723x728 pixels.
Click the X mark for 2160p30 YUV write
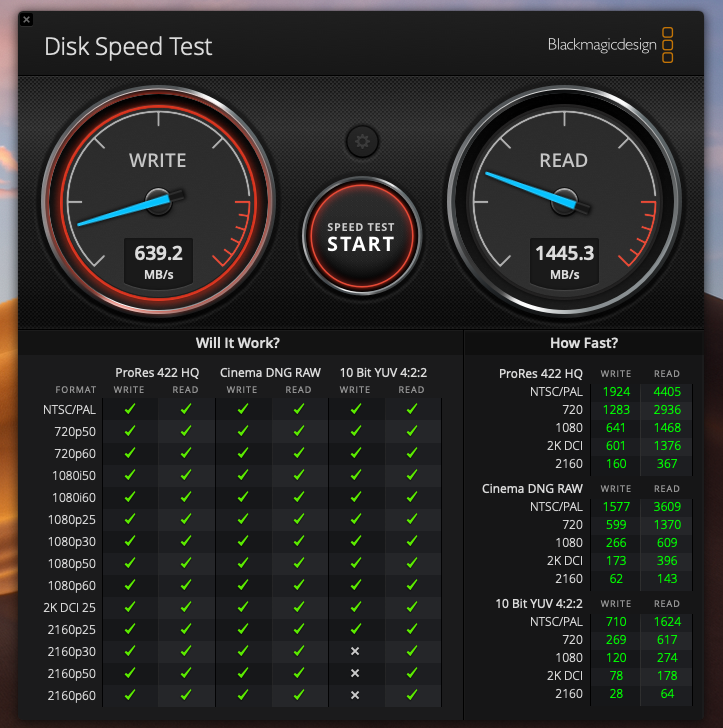pyautogui.click(x=355, y=651)
